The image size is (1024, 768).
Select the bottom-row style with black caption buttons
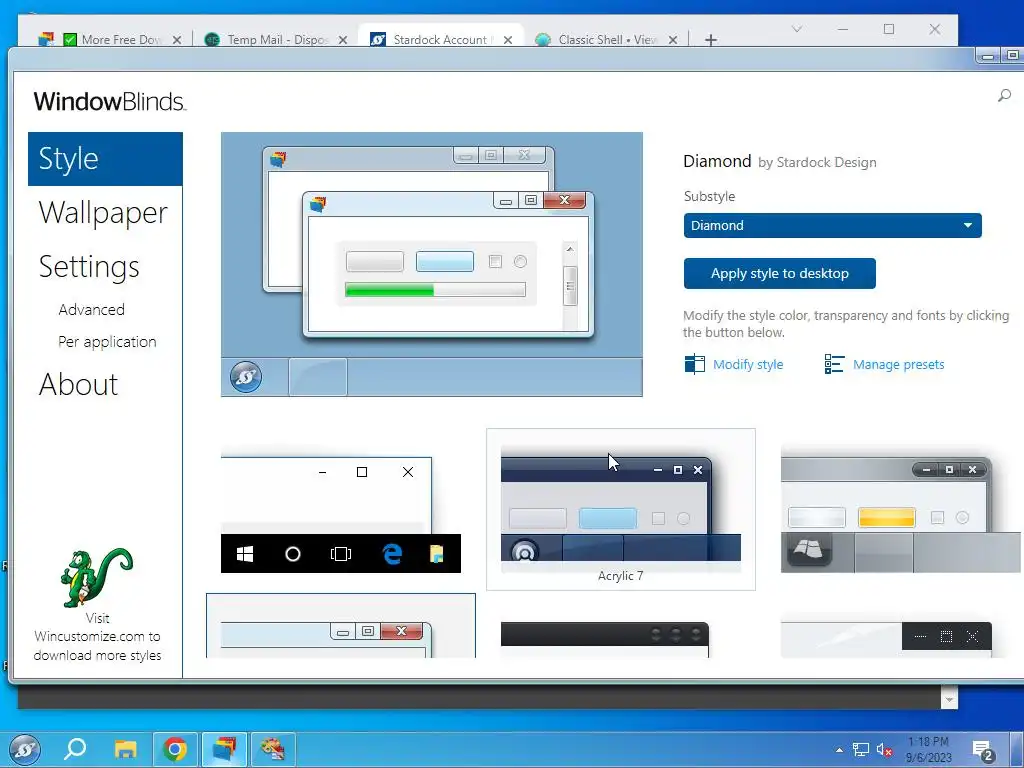pyautogui.click(x=886, y=639)
